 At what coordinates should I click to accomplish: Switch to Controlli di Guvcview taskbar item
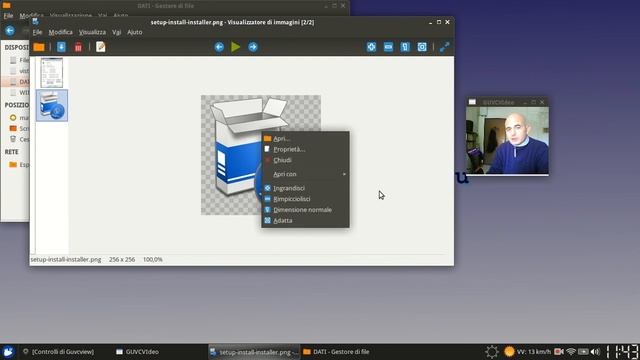(58, 351)
